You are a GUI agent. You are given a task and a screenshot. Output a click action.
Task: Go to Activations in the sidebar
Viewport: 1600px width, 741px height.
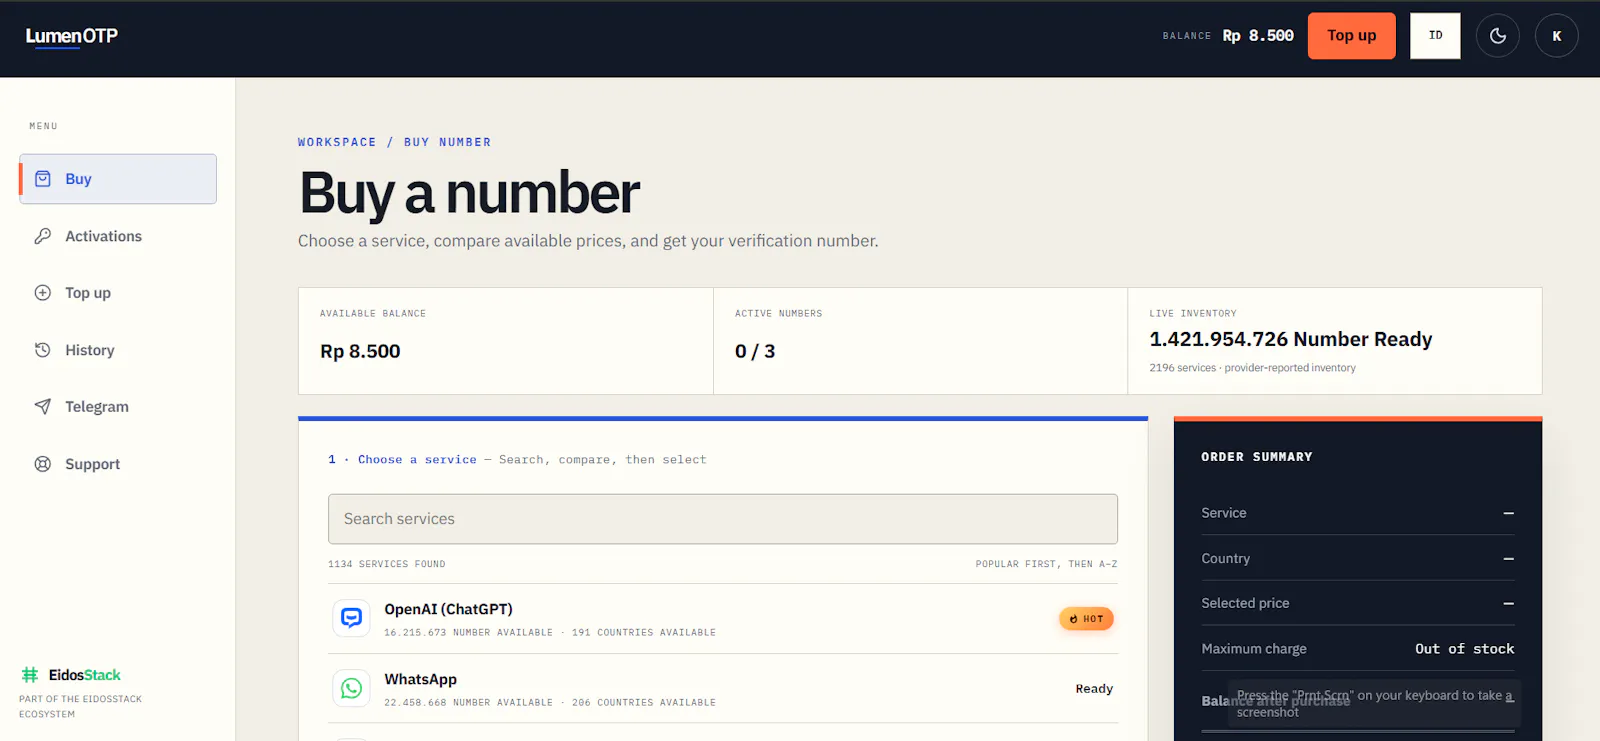[x=118, y=236]
